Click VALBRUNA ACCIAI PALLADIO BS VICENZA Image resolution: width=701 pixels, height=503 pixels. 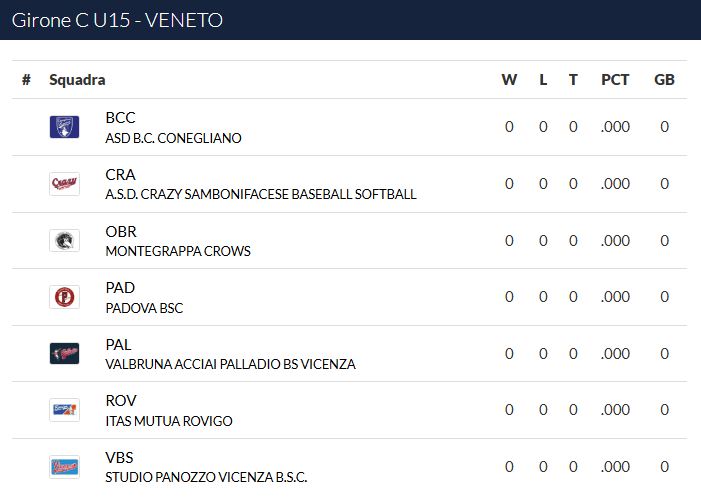coord(230,364)
